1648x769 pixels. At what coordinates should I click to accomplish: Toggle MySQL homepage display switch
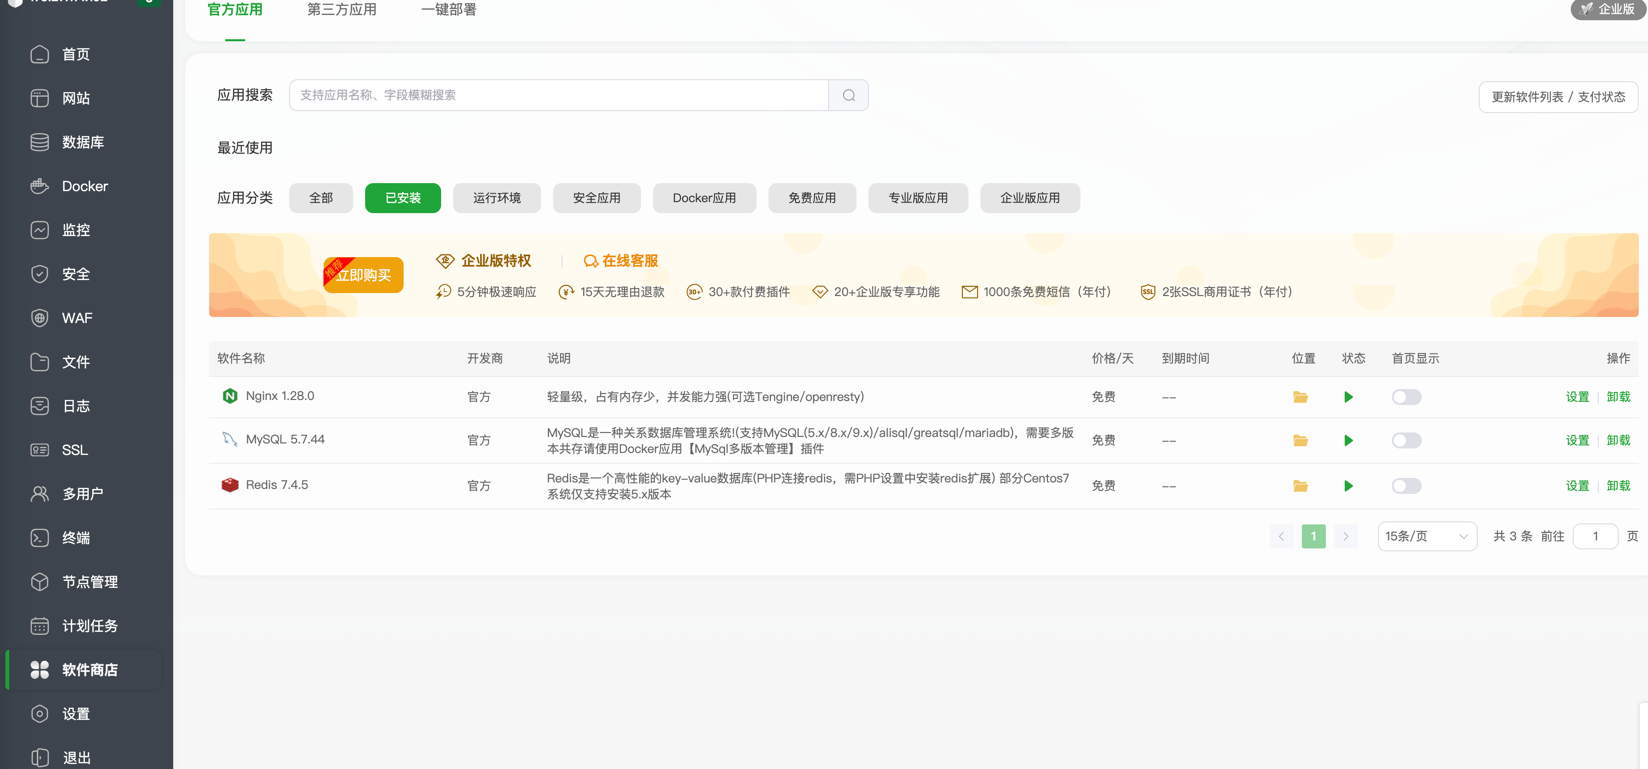(x=1406, y=440)
